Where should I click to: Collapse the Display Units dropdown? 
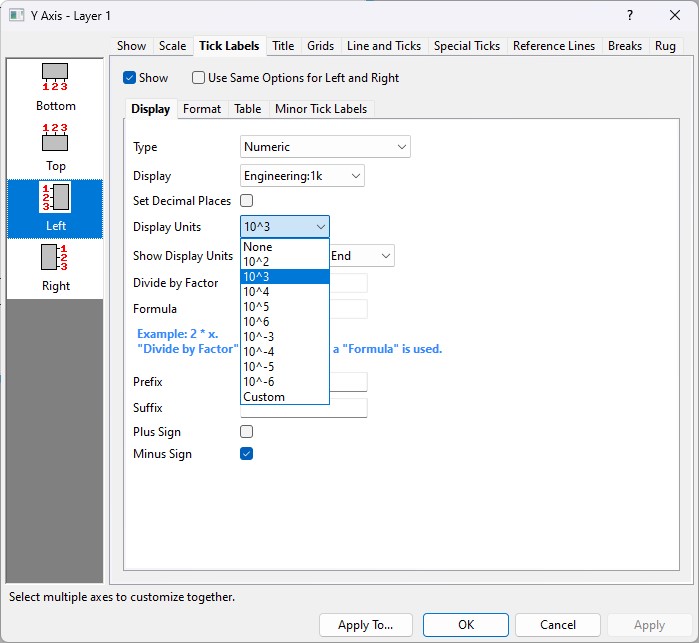(285, 227)
